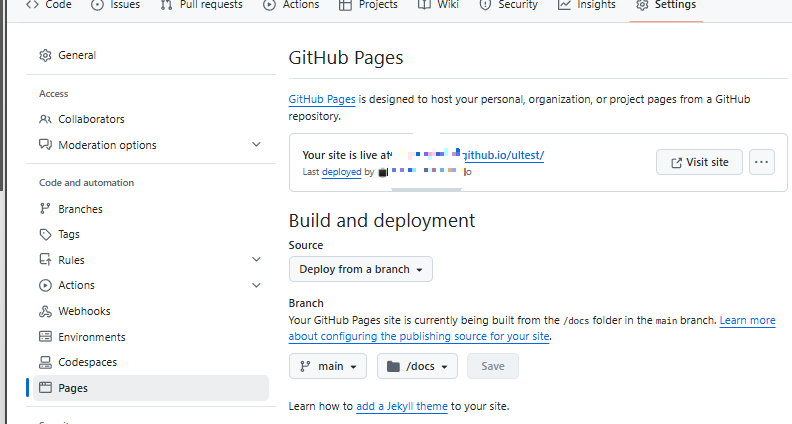Go to Environments settings
Image resolution: width=792 pixels, height=424 pixels.
pos(151,337)
